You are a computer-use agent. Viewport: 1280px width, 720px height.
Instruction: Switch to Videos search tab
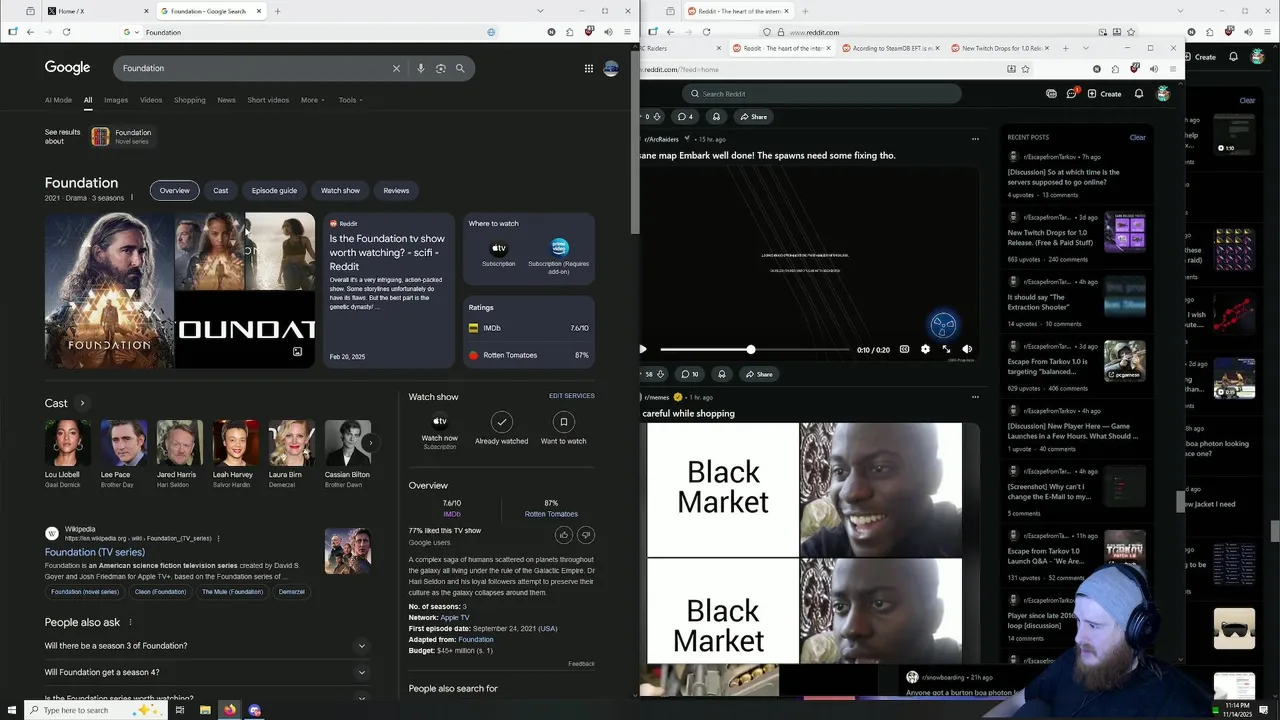151,100
